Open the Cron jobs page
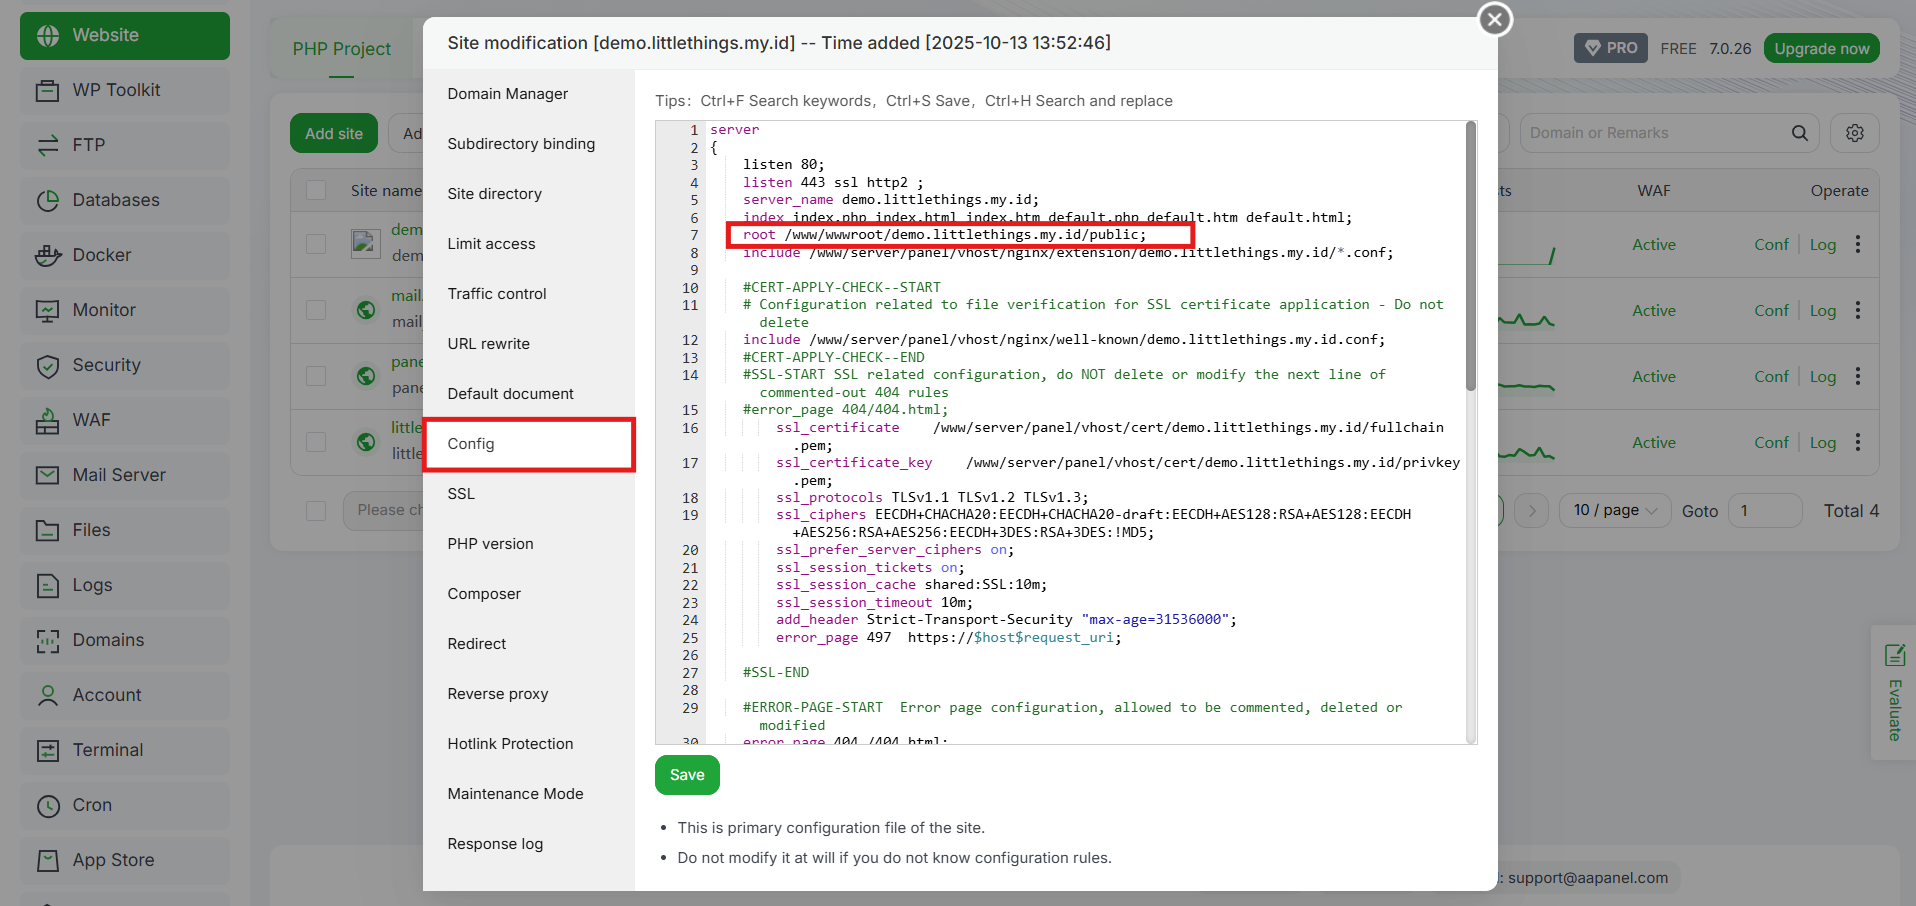This screenshot has height=906, width=1916. coord(125,805)
